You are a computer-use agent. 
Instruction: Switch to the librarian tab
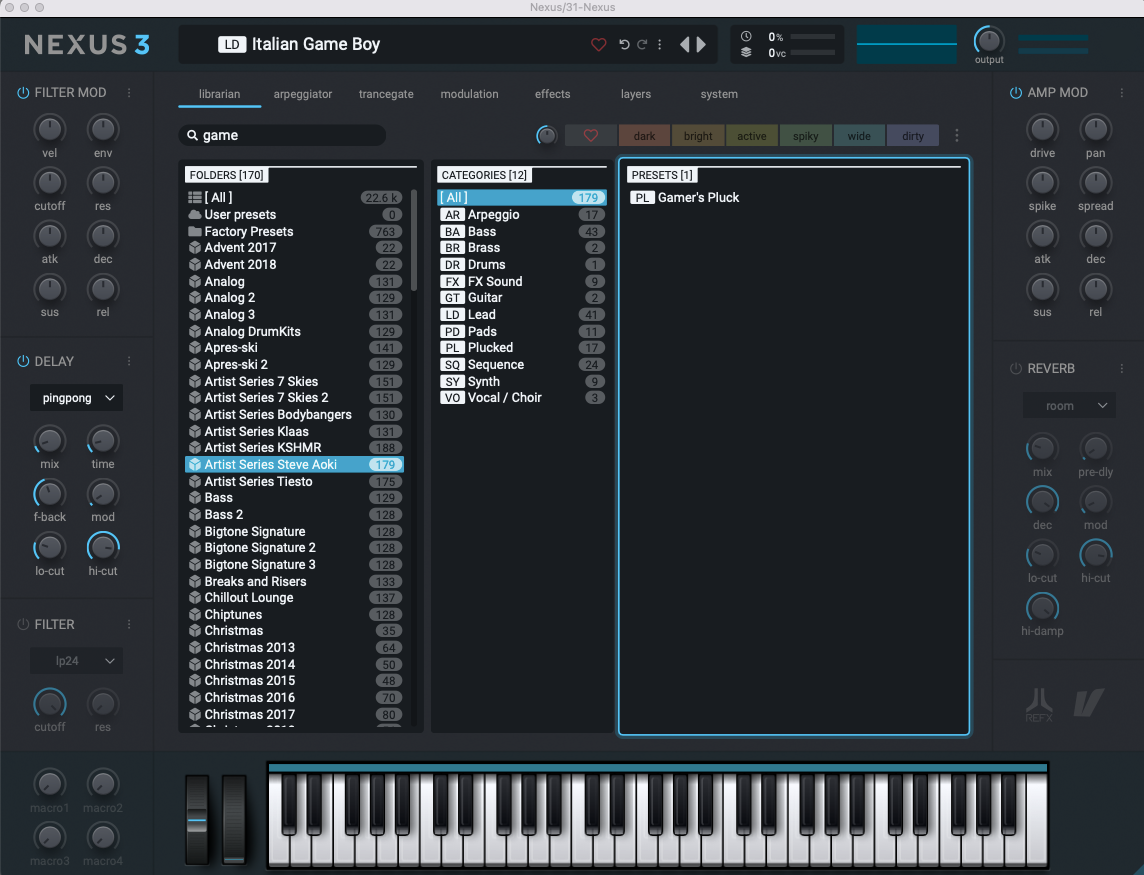pos(220,94)
